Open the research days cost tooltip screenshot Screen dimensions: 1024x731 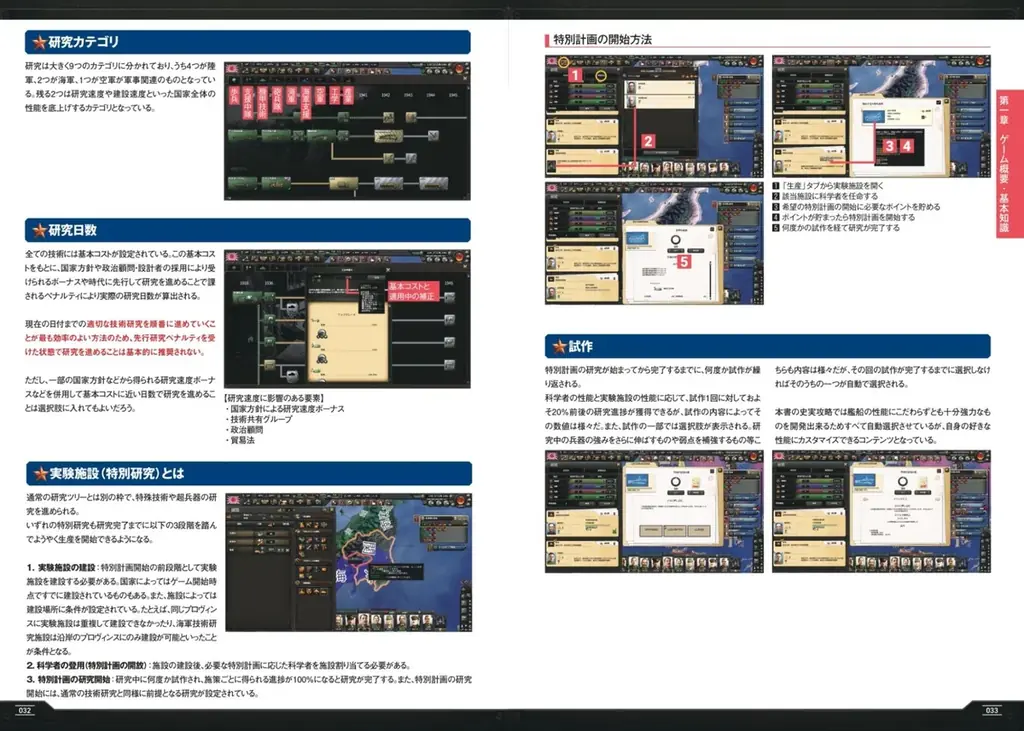(x=347, y=319)
